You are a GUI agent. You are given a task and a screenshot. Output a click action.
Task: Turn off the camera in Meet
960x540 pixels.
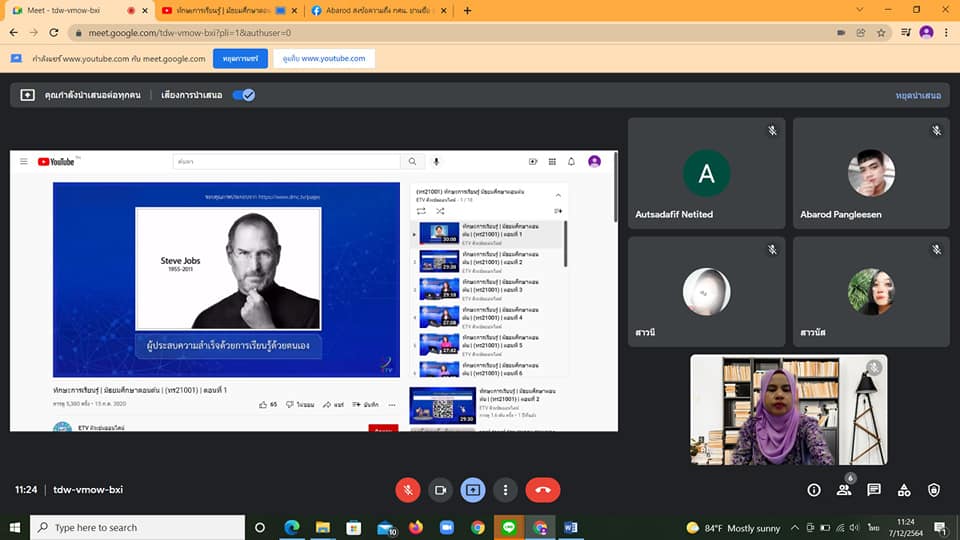tap(440, 490)
